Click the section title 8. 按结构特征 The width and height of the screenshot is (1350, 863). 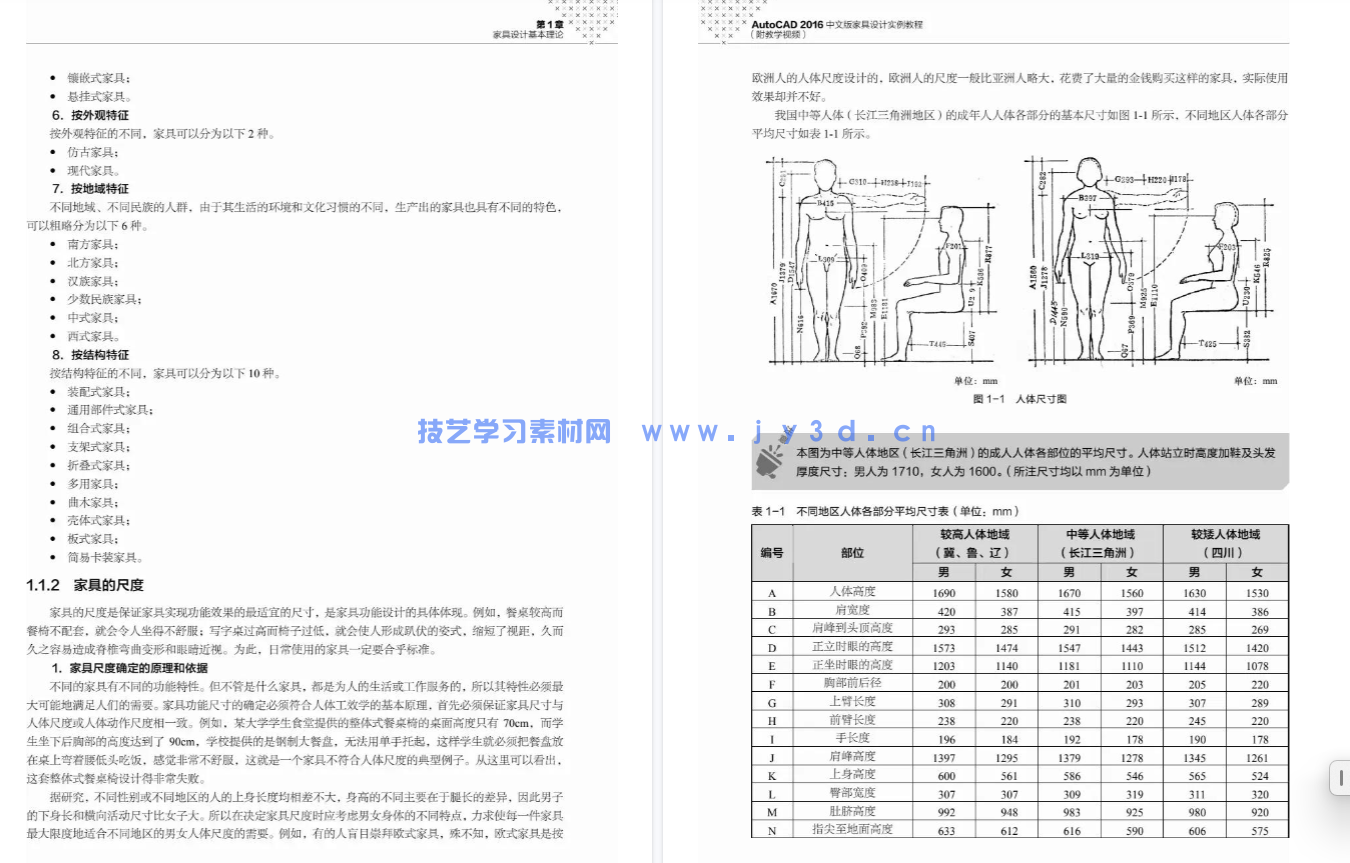tap(92, 354)
